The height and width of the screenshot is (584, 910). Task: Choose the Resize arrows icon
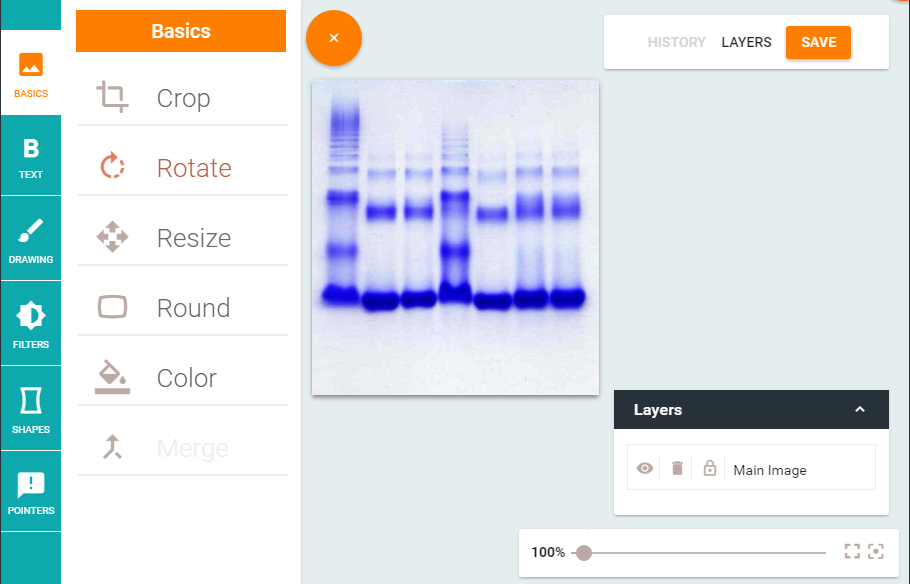(x=112, y=237)
